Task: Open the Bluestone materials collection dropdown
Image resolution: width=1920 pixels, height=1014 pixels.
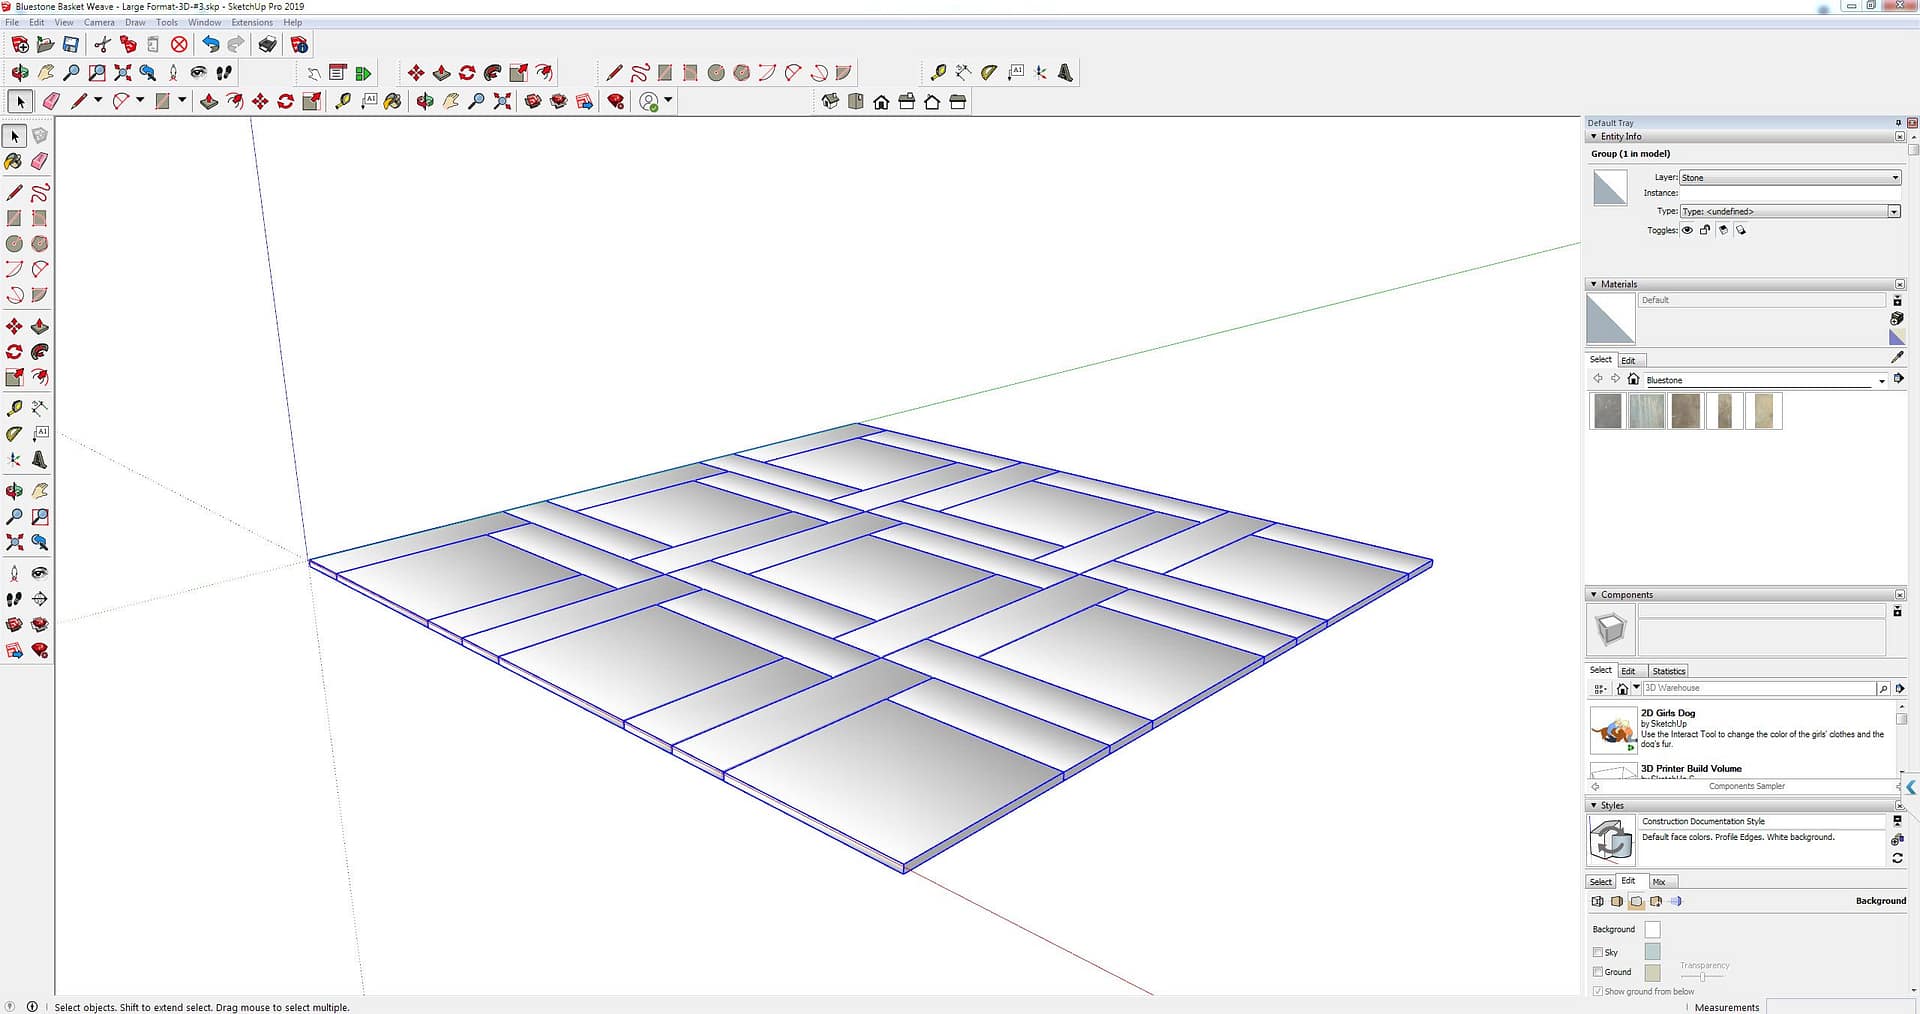Action: [x=1881, y=380]
